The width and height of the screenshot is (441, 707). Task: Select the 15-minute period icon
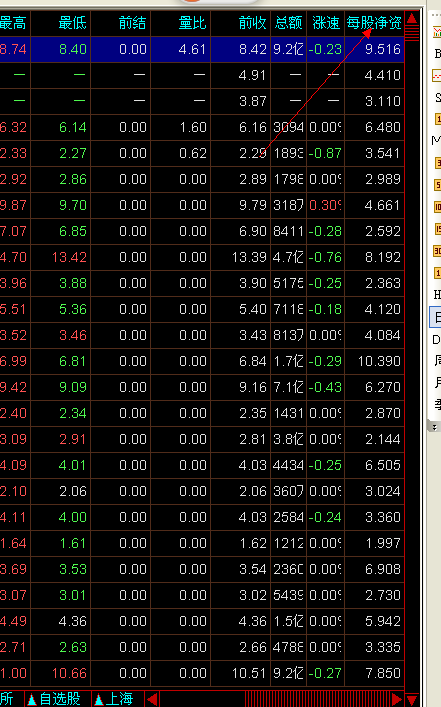tap(437, 229)
